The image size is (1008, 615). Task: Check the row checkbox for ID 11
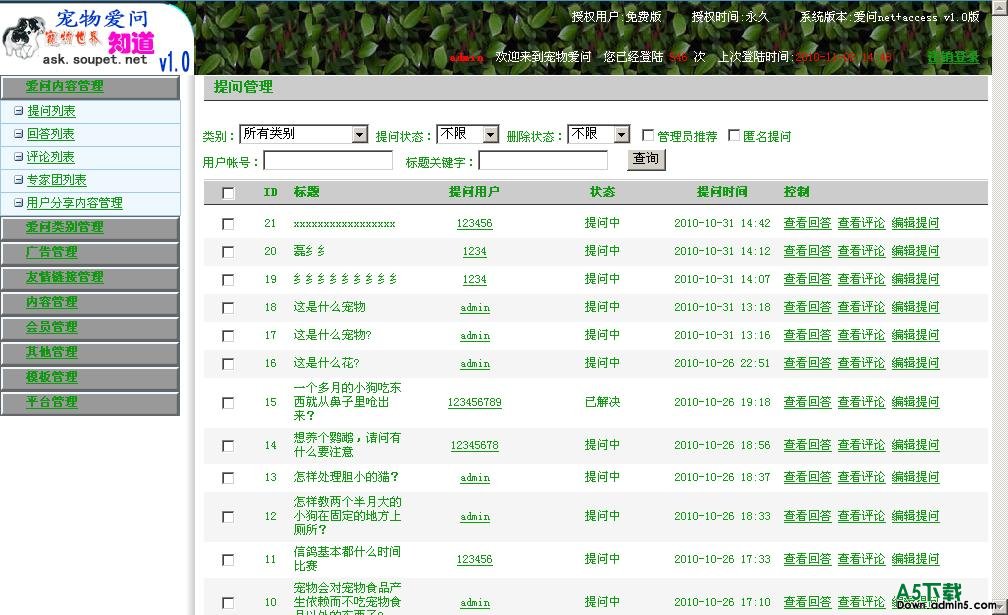(228, 560)
